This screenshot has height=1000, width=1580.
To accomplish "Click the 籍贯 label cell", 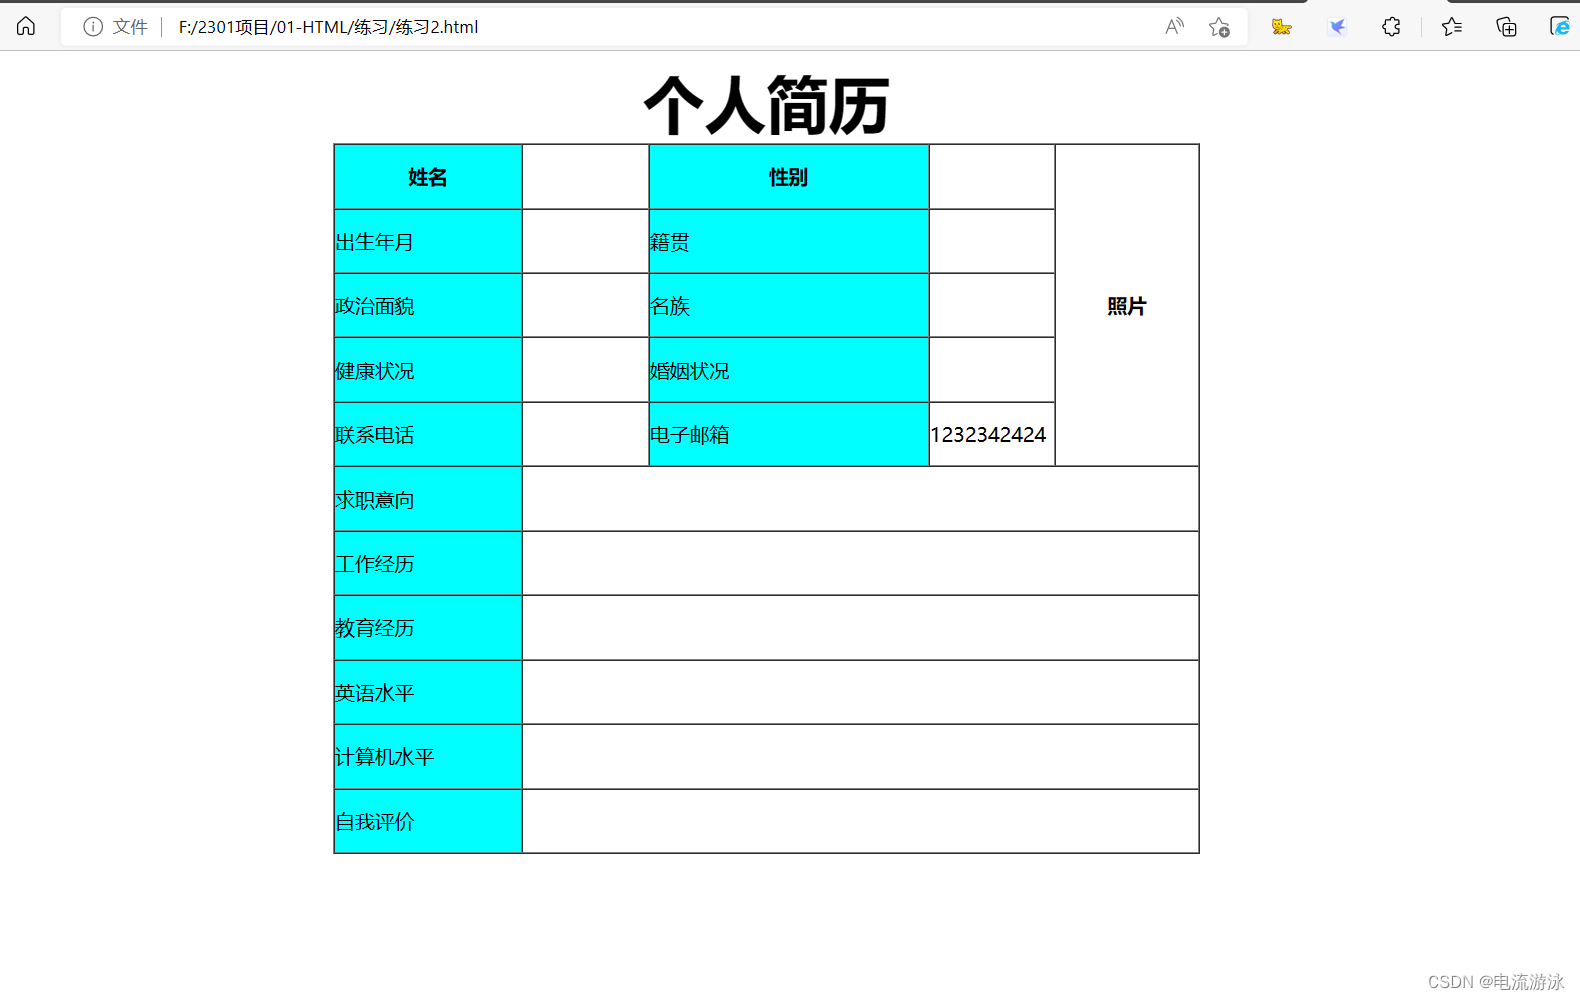I will pyautogui.click(x=789, y=242).
